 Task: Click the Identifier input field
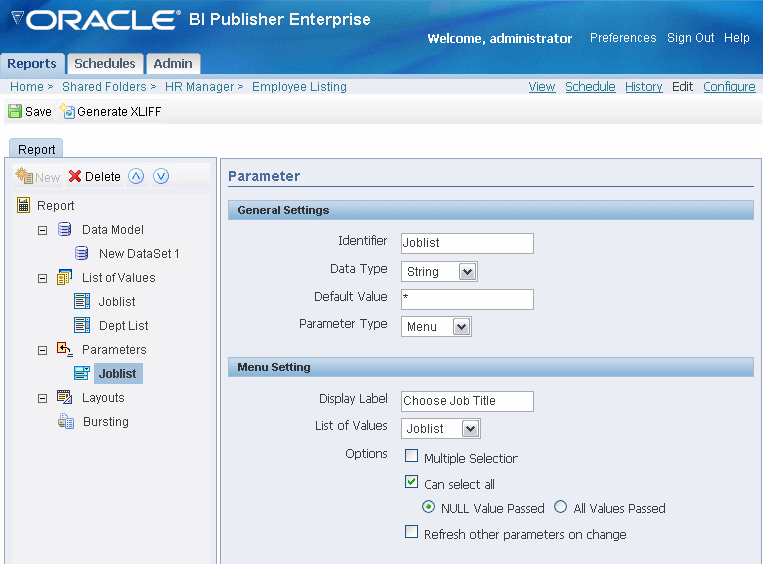pyautogui.click(x=467, y=243)
